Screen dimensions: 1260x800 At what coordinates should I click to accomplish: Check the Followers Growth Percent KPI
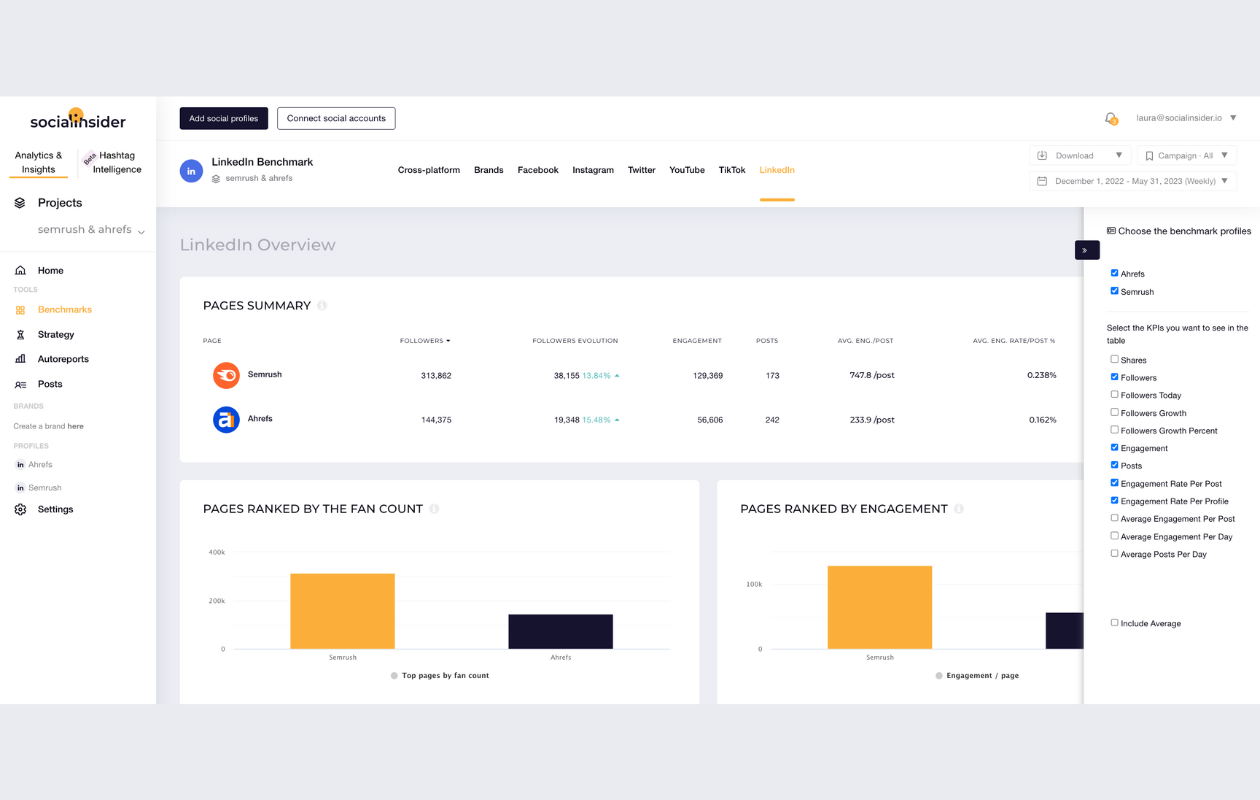click(1114, 430)
